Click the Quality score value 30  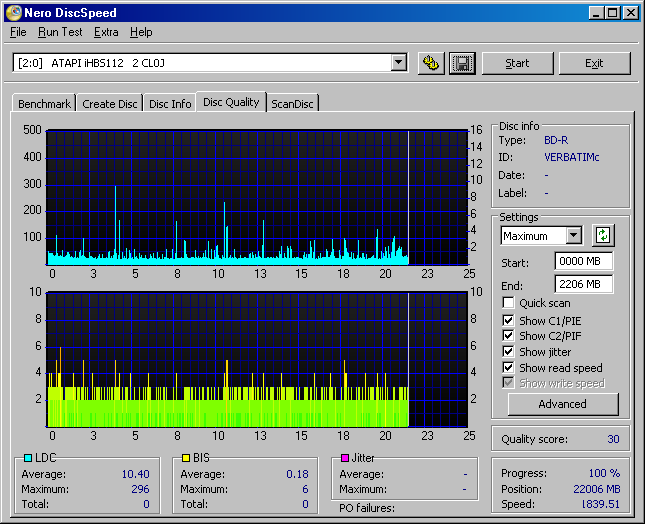click(613, 439)
